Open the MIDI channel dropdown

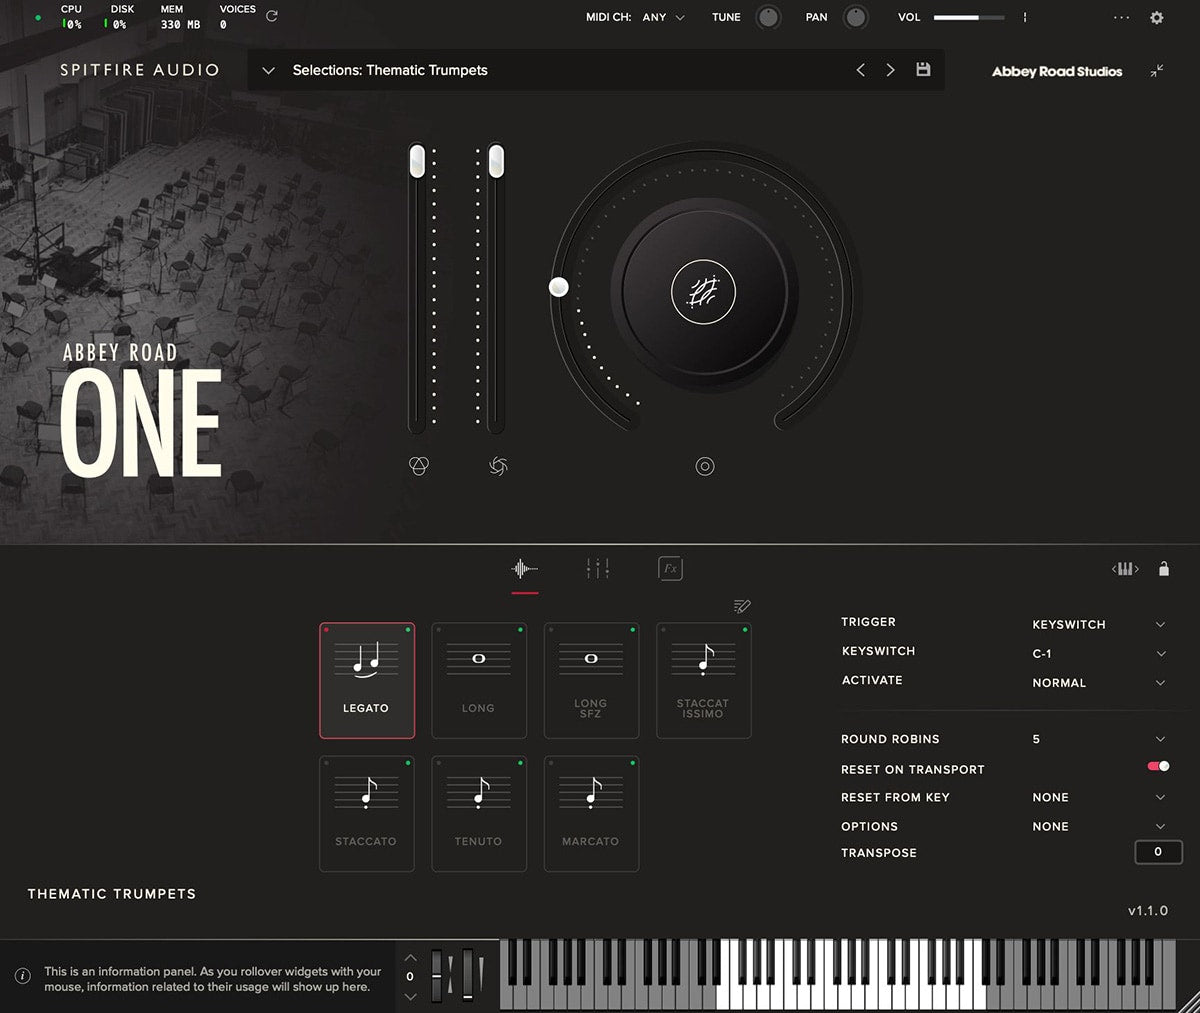662,18
